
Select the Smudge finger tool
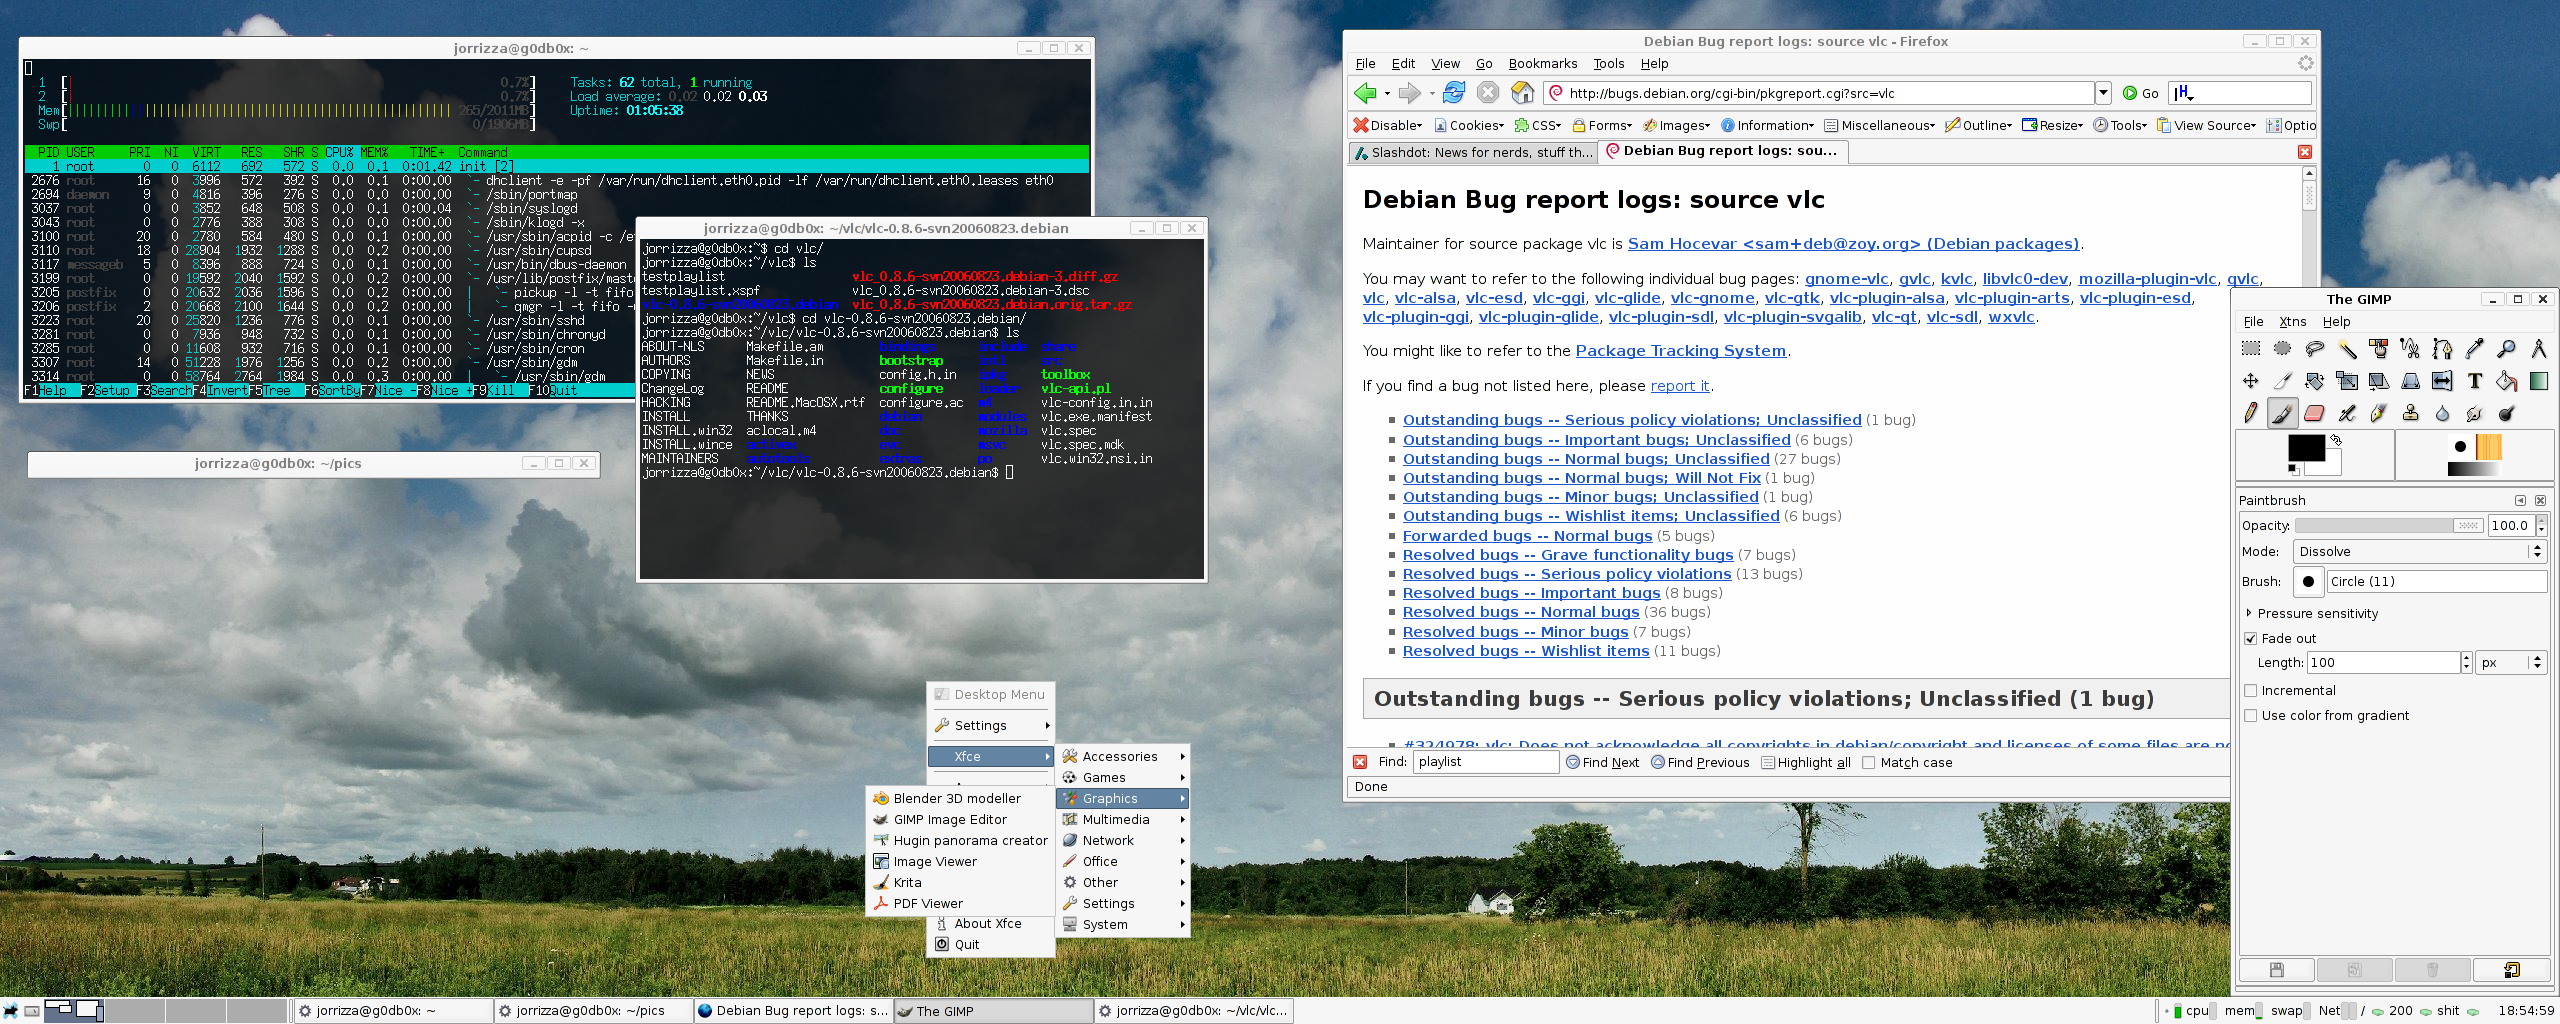point(2475,413)
